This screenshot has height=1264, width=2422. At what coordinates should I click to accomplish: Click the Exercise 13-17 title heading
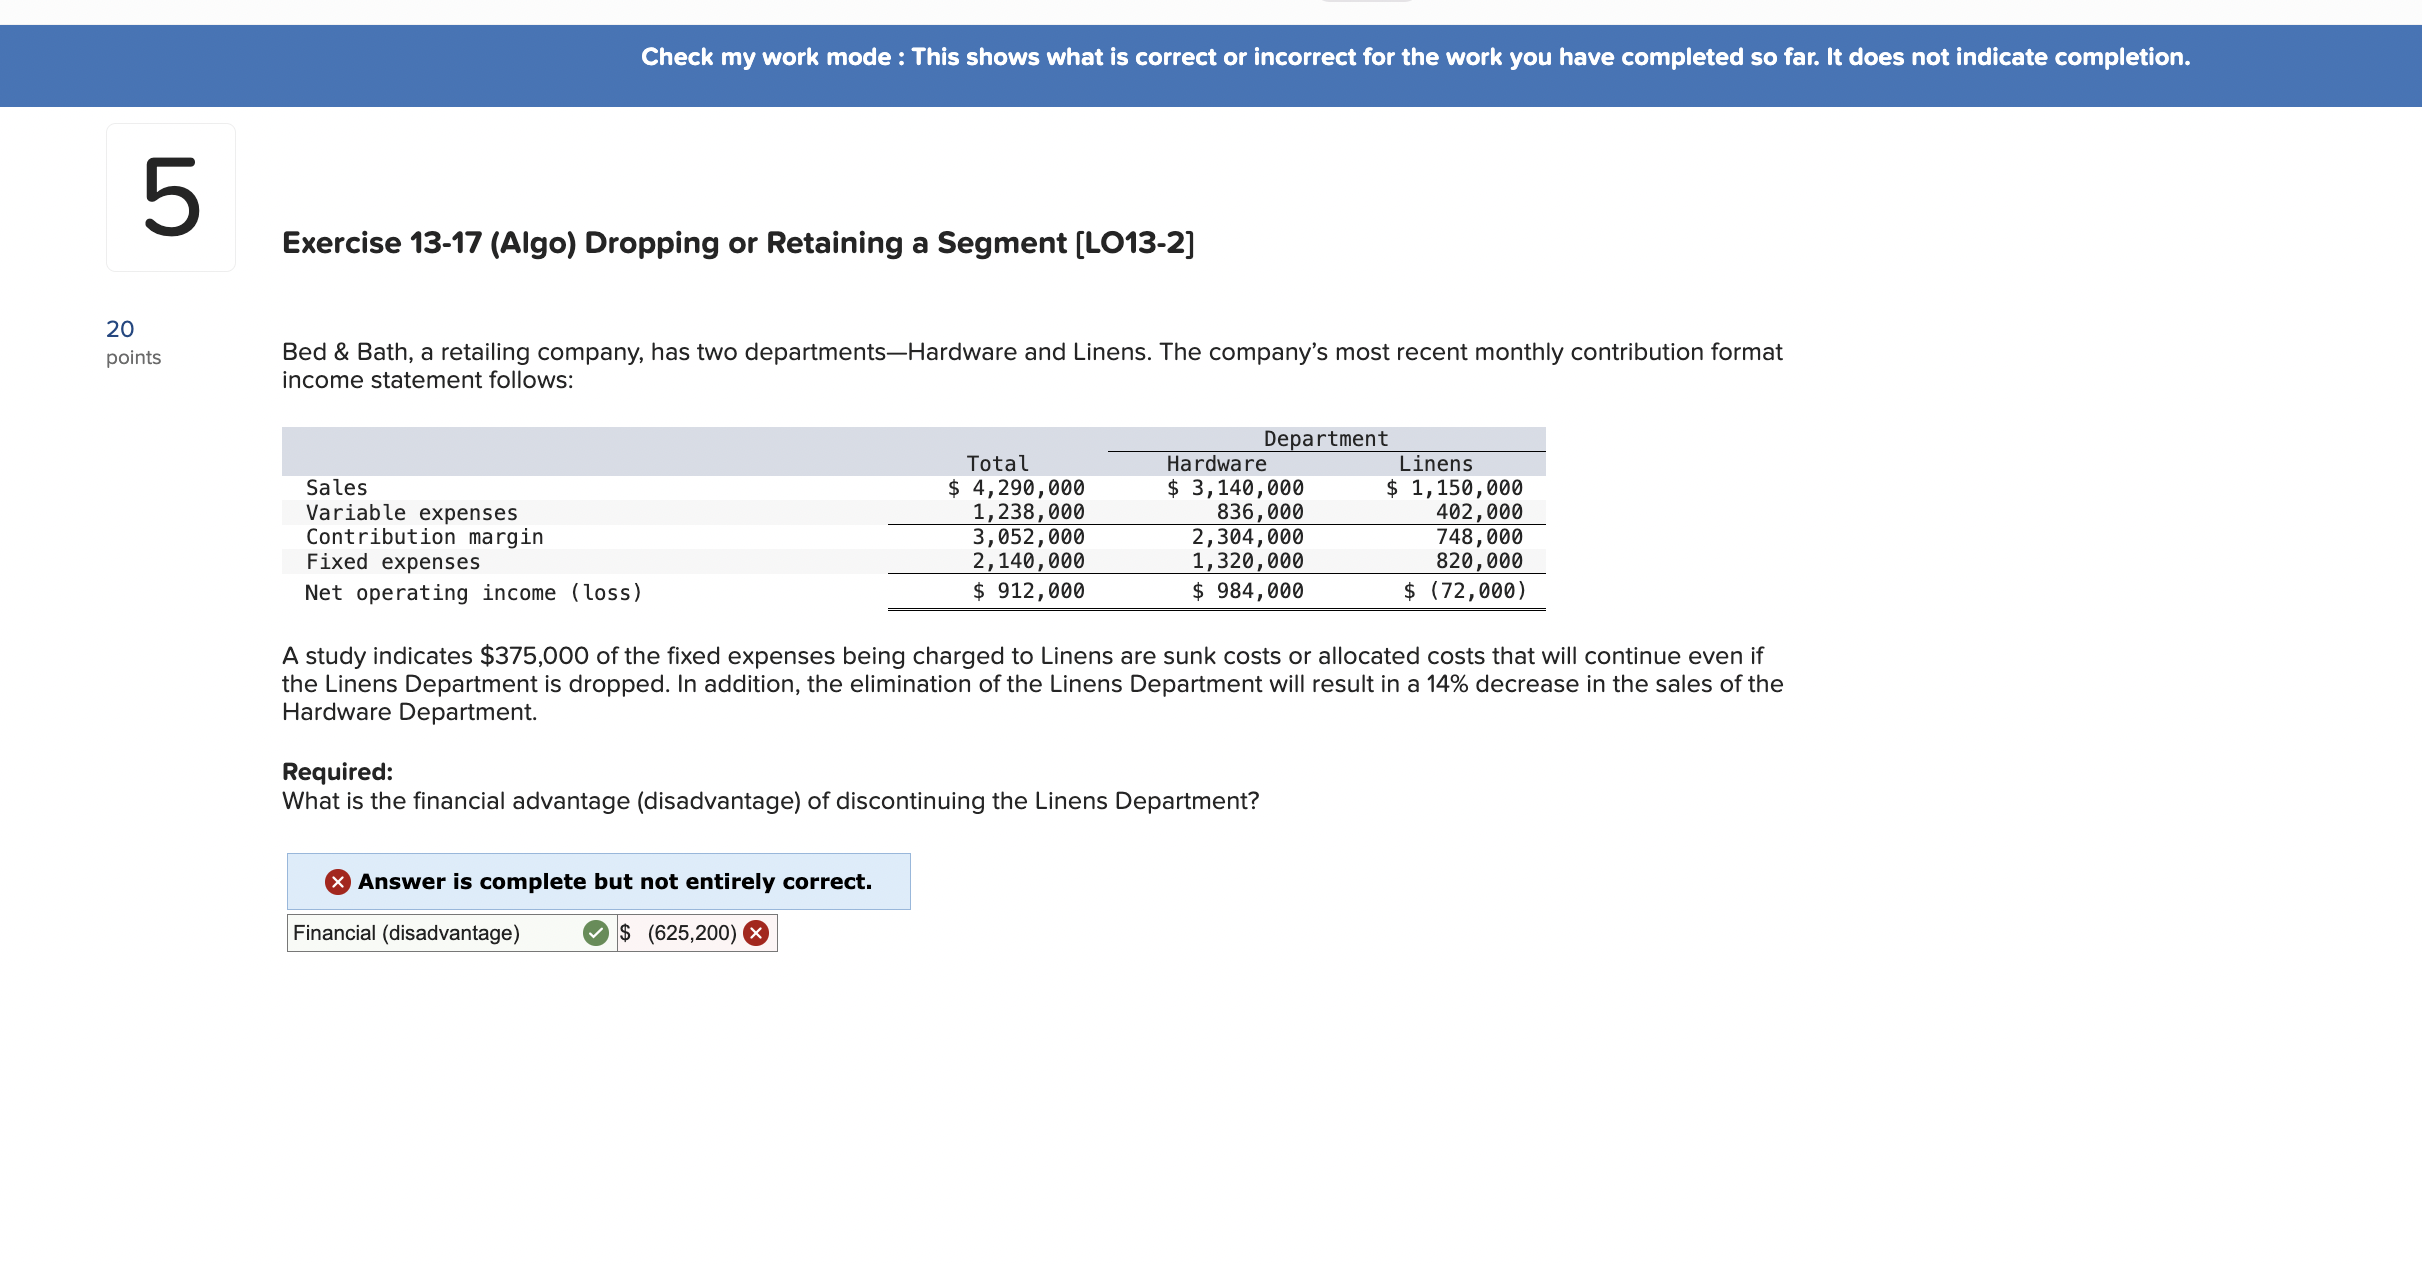[738, 243]
